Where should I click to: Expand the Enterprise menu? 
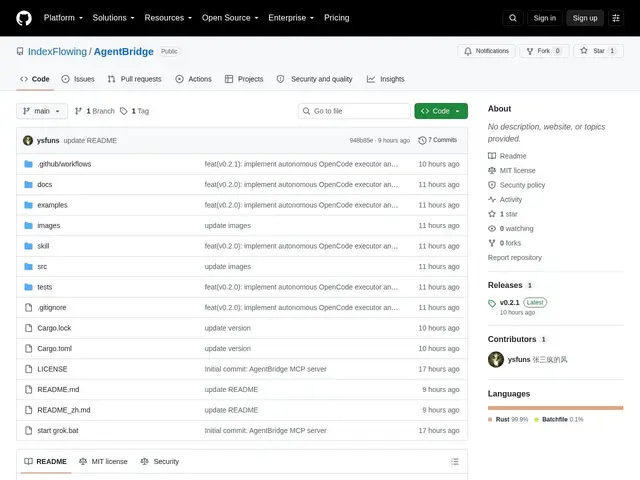[x=291, y=18]
